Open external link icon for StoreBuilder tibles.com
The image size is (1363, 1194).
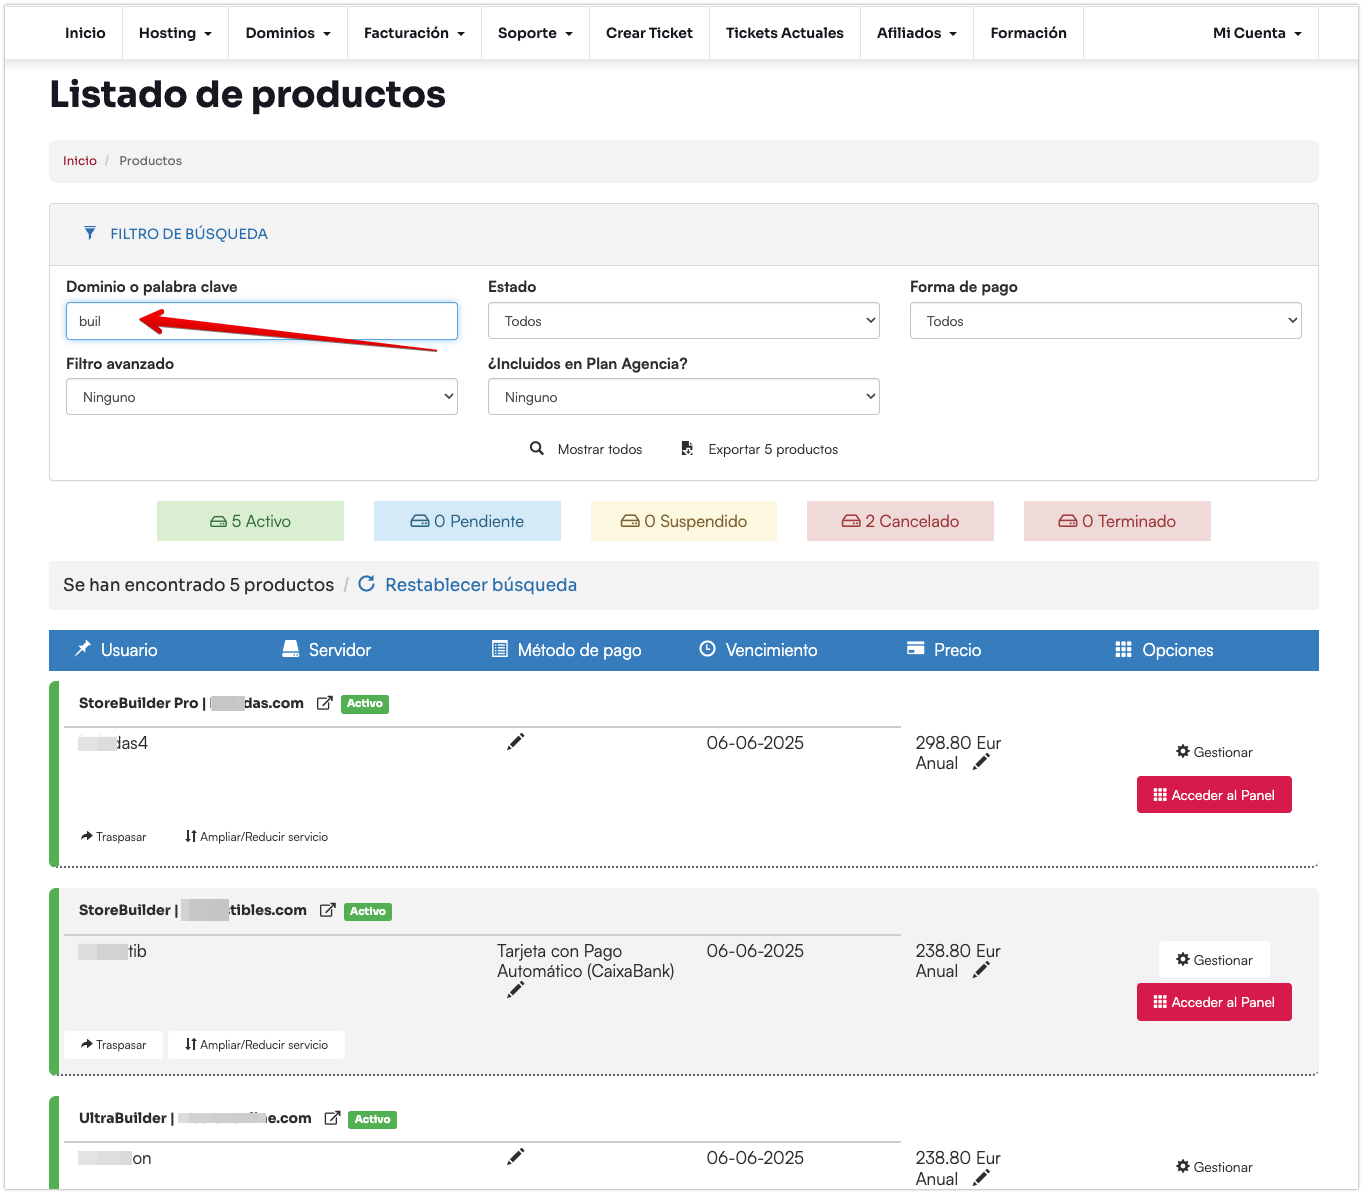click(x=327, y=910)
